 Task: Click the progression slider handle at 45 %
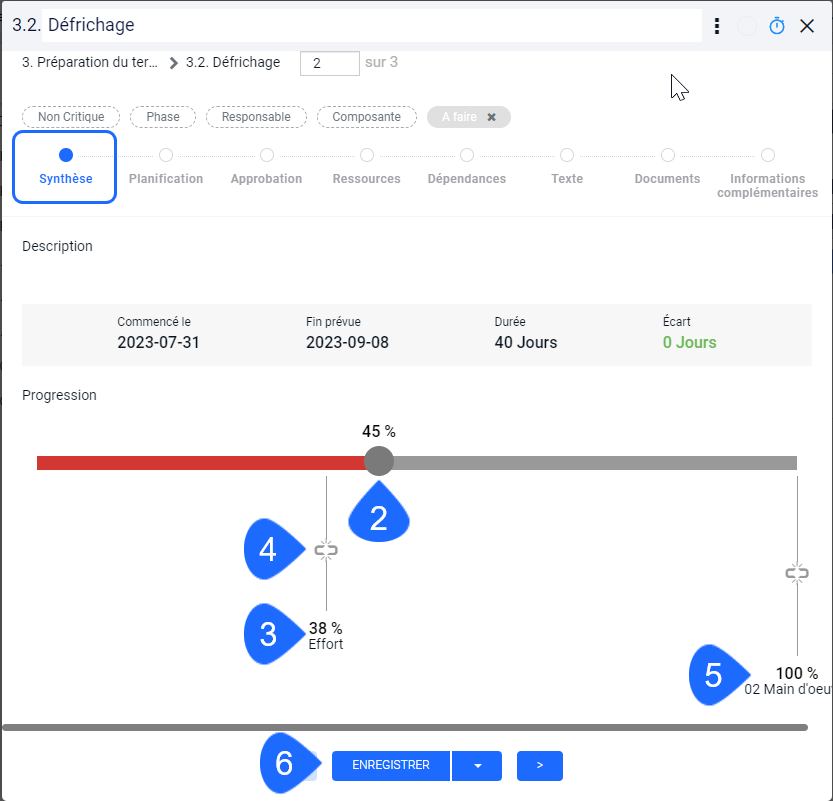[x=379, y=461]
